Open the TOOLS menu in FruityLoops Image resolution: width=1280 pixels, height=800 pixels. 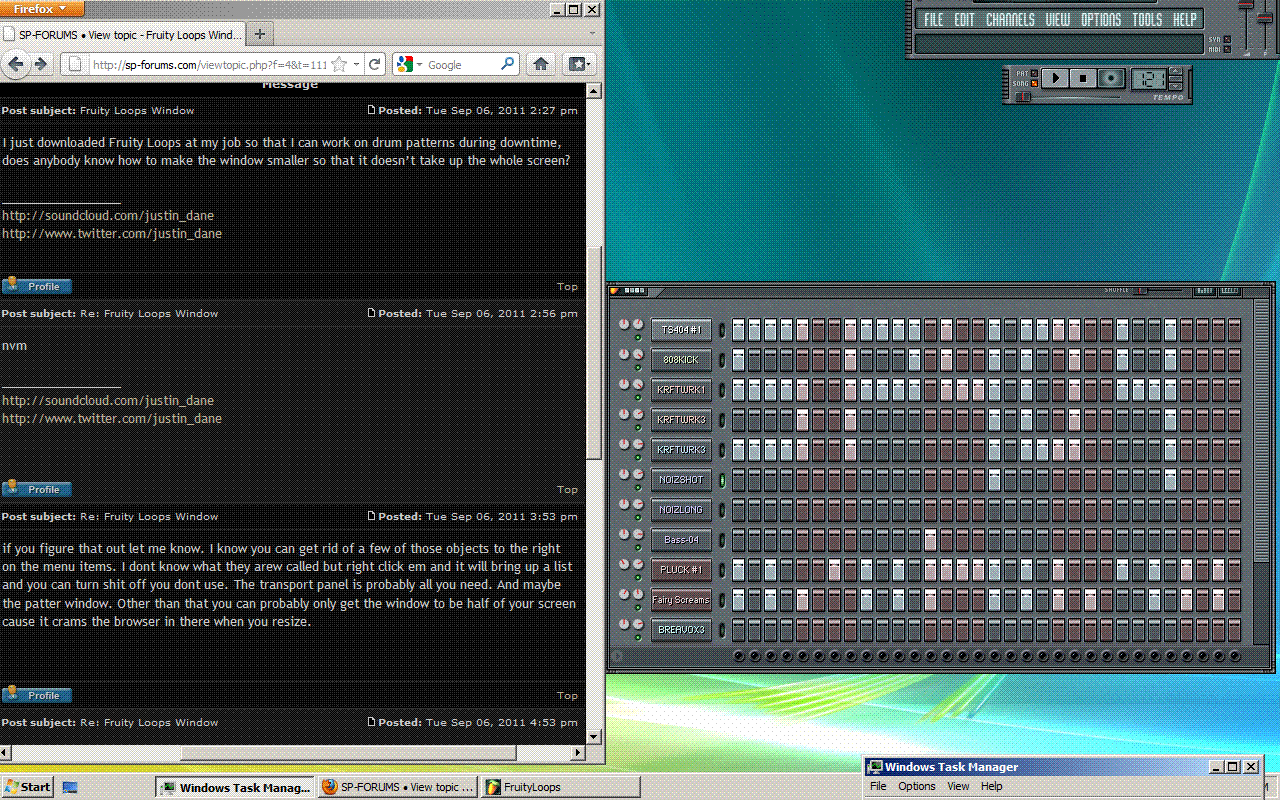tap(1147, 20)
